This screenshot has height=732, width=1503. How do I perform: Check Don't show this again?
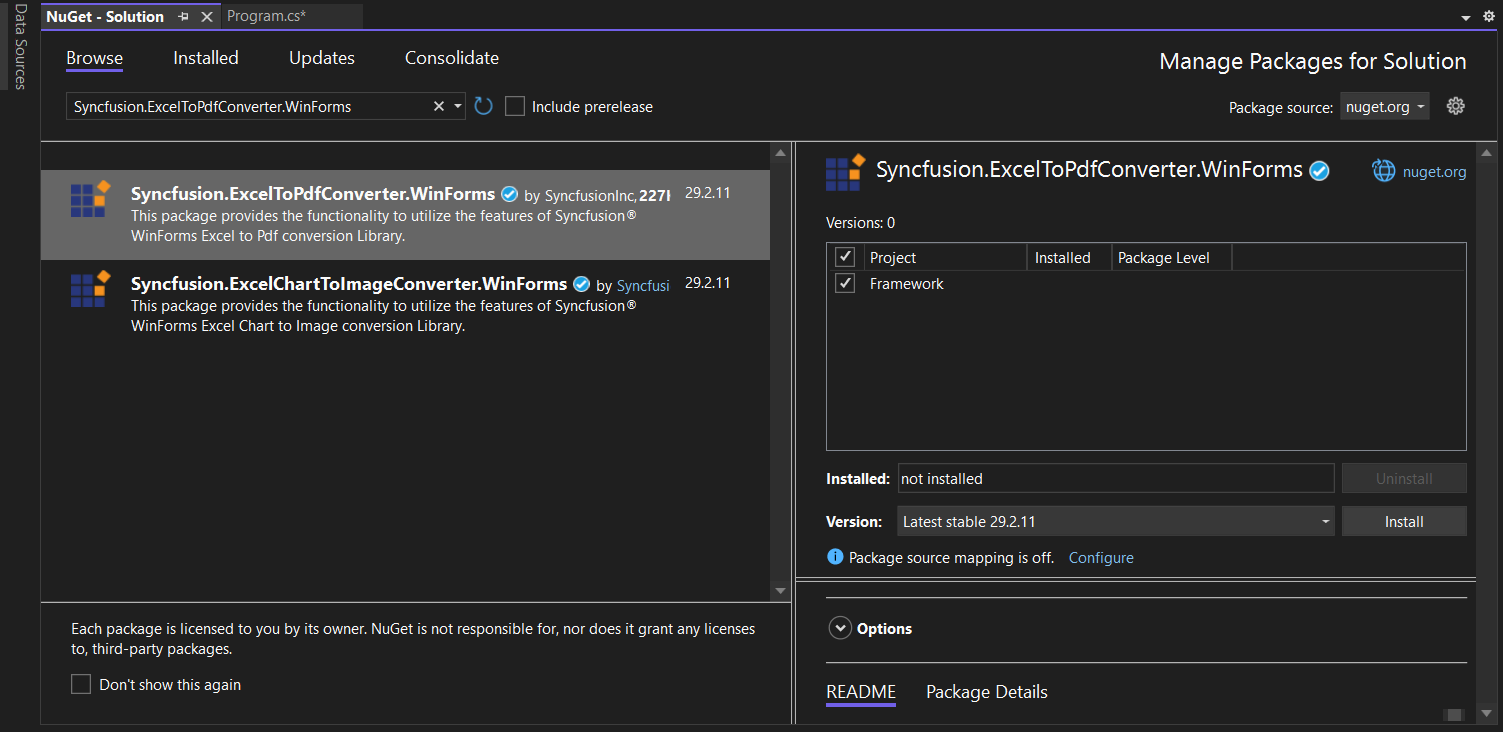click(x=81, y=684)
